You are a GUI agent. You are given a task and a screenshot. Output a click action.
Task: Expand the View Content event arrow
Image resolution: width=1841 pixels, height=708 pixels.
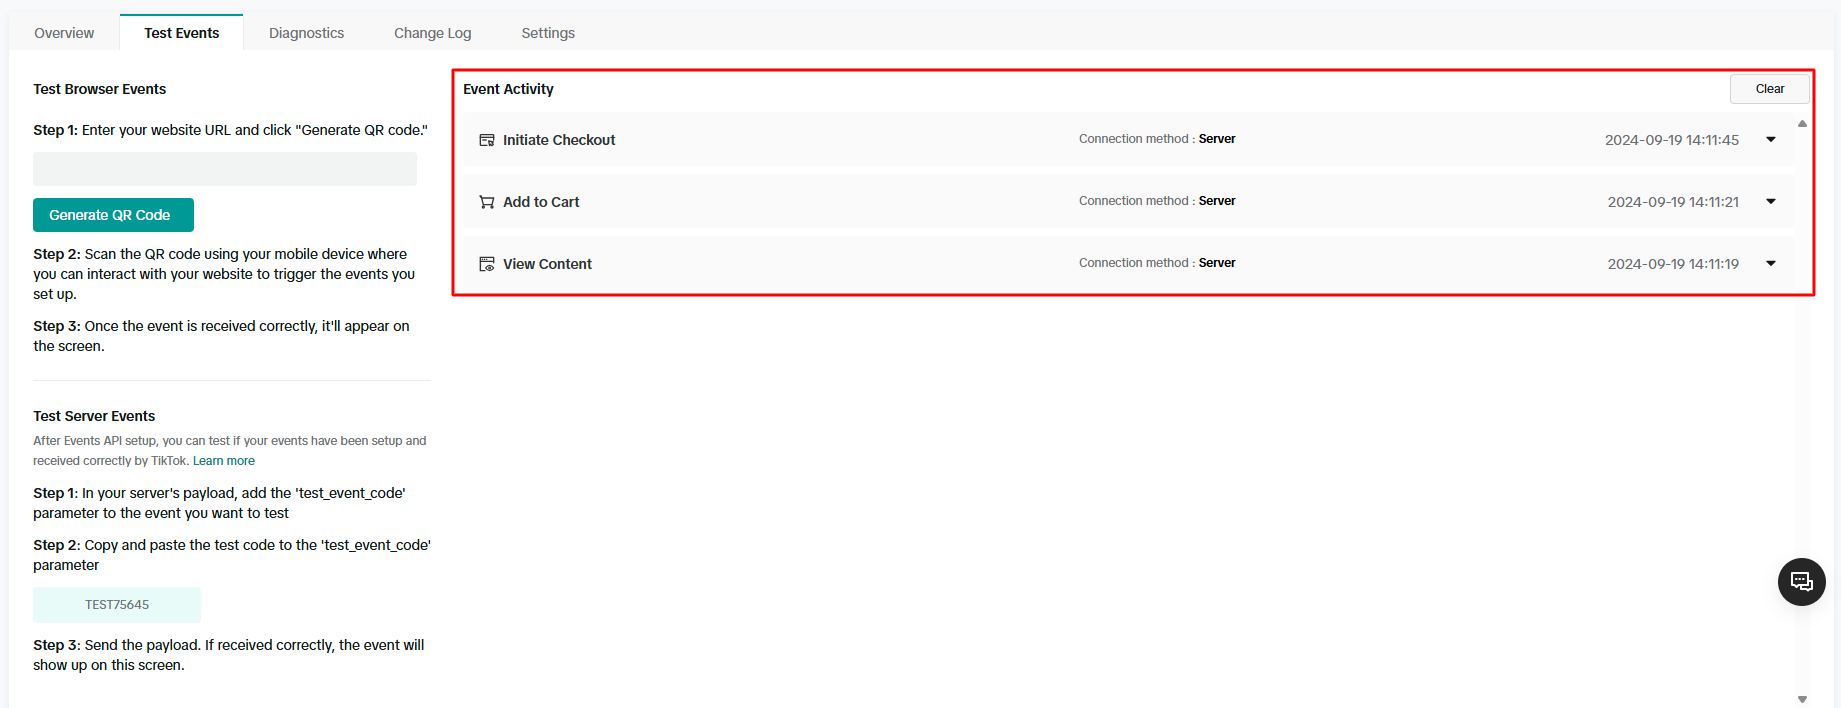coord(1771,264)
